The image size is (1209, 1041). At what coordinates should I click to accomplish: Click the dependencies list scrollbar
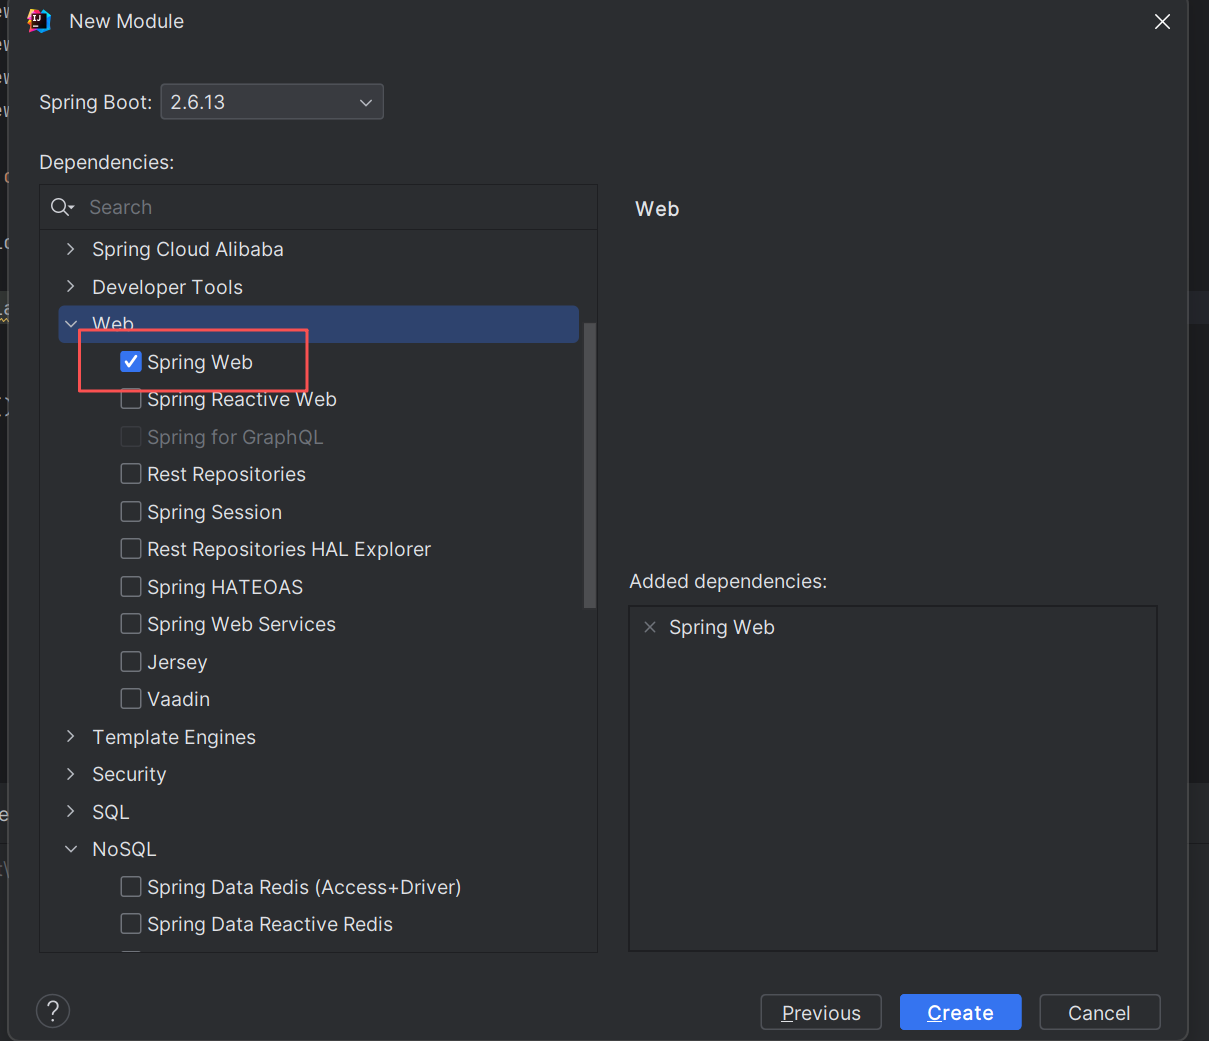[590, 465]
